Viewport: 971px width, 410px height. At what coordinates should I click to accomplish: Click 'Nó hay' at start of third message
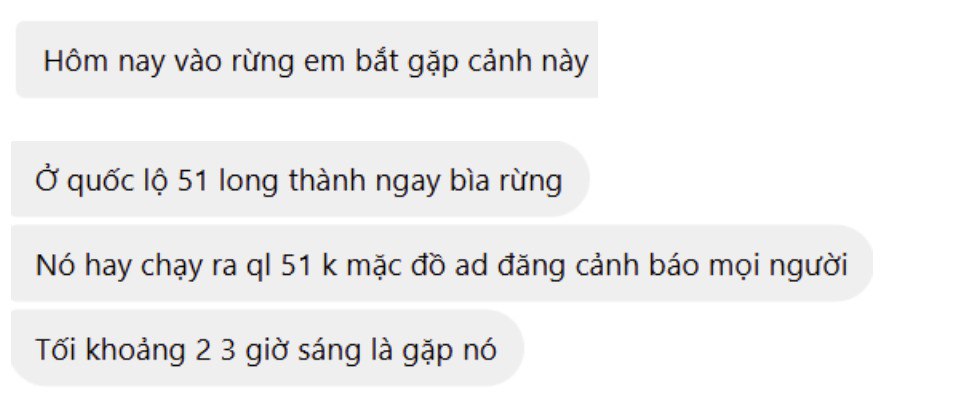point(75,266)
